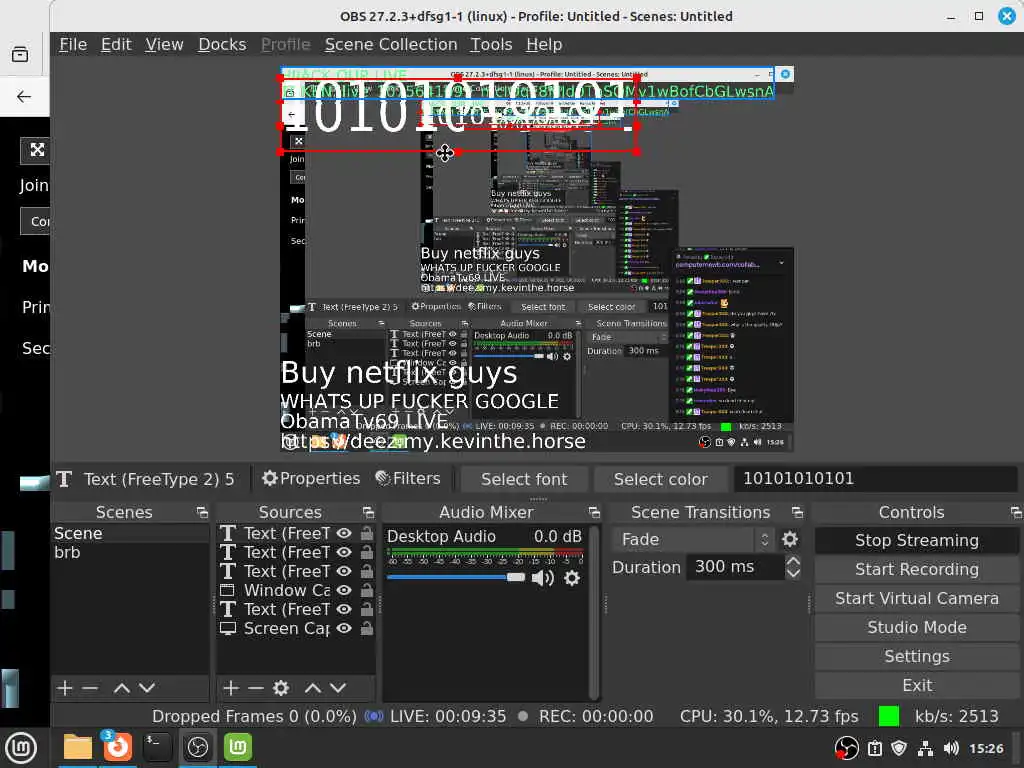Click Desktop Audio volume slider
The height and width of the screenshot is (768, 1024).
(456, 577)
